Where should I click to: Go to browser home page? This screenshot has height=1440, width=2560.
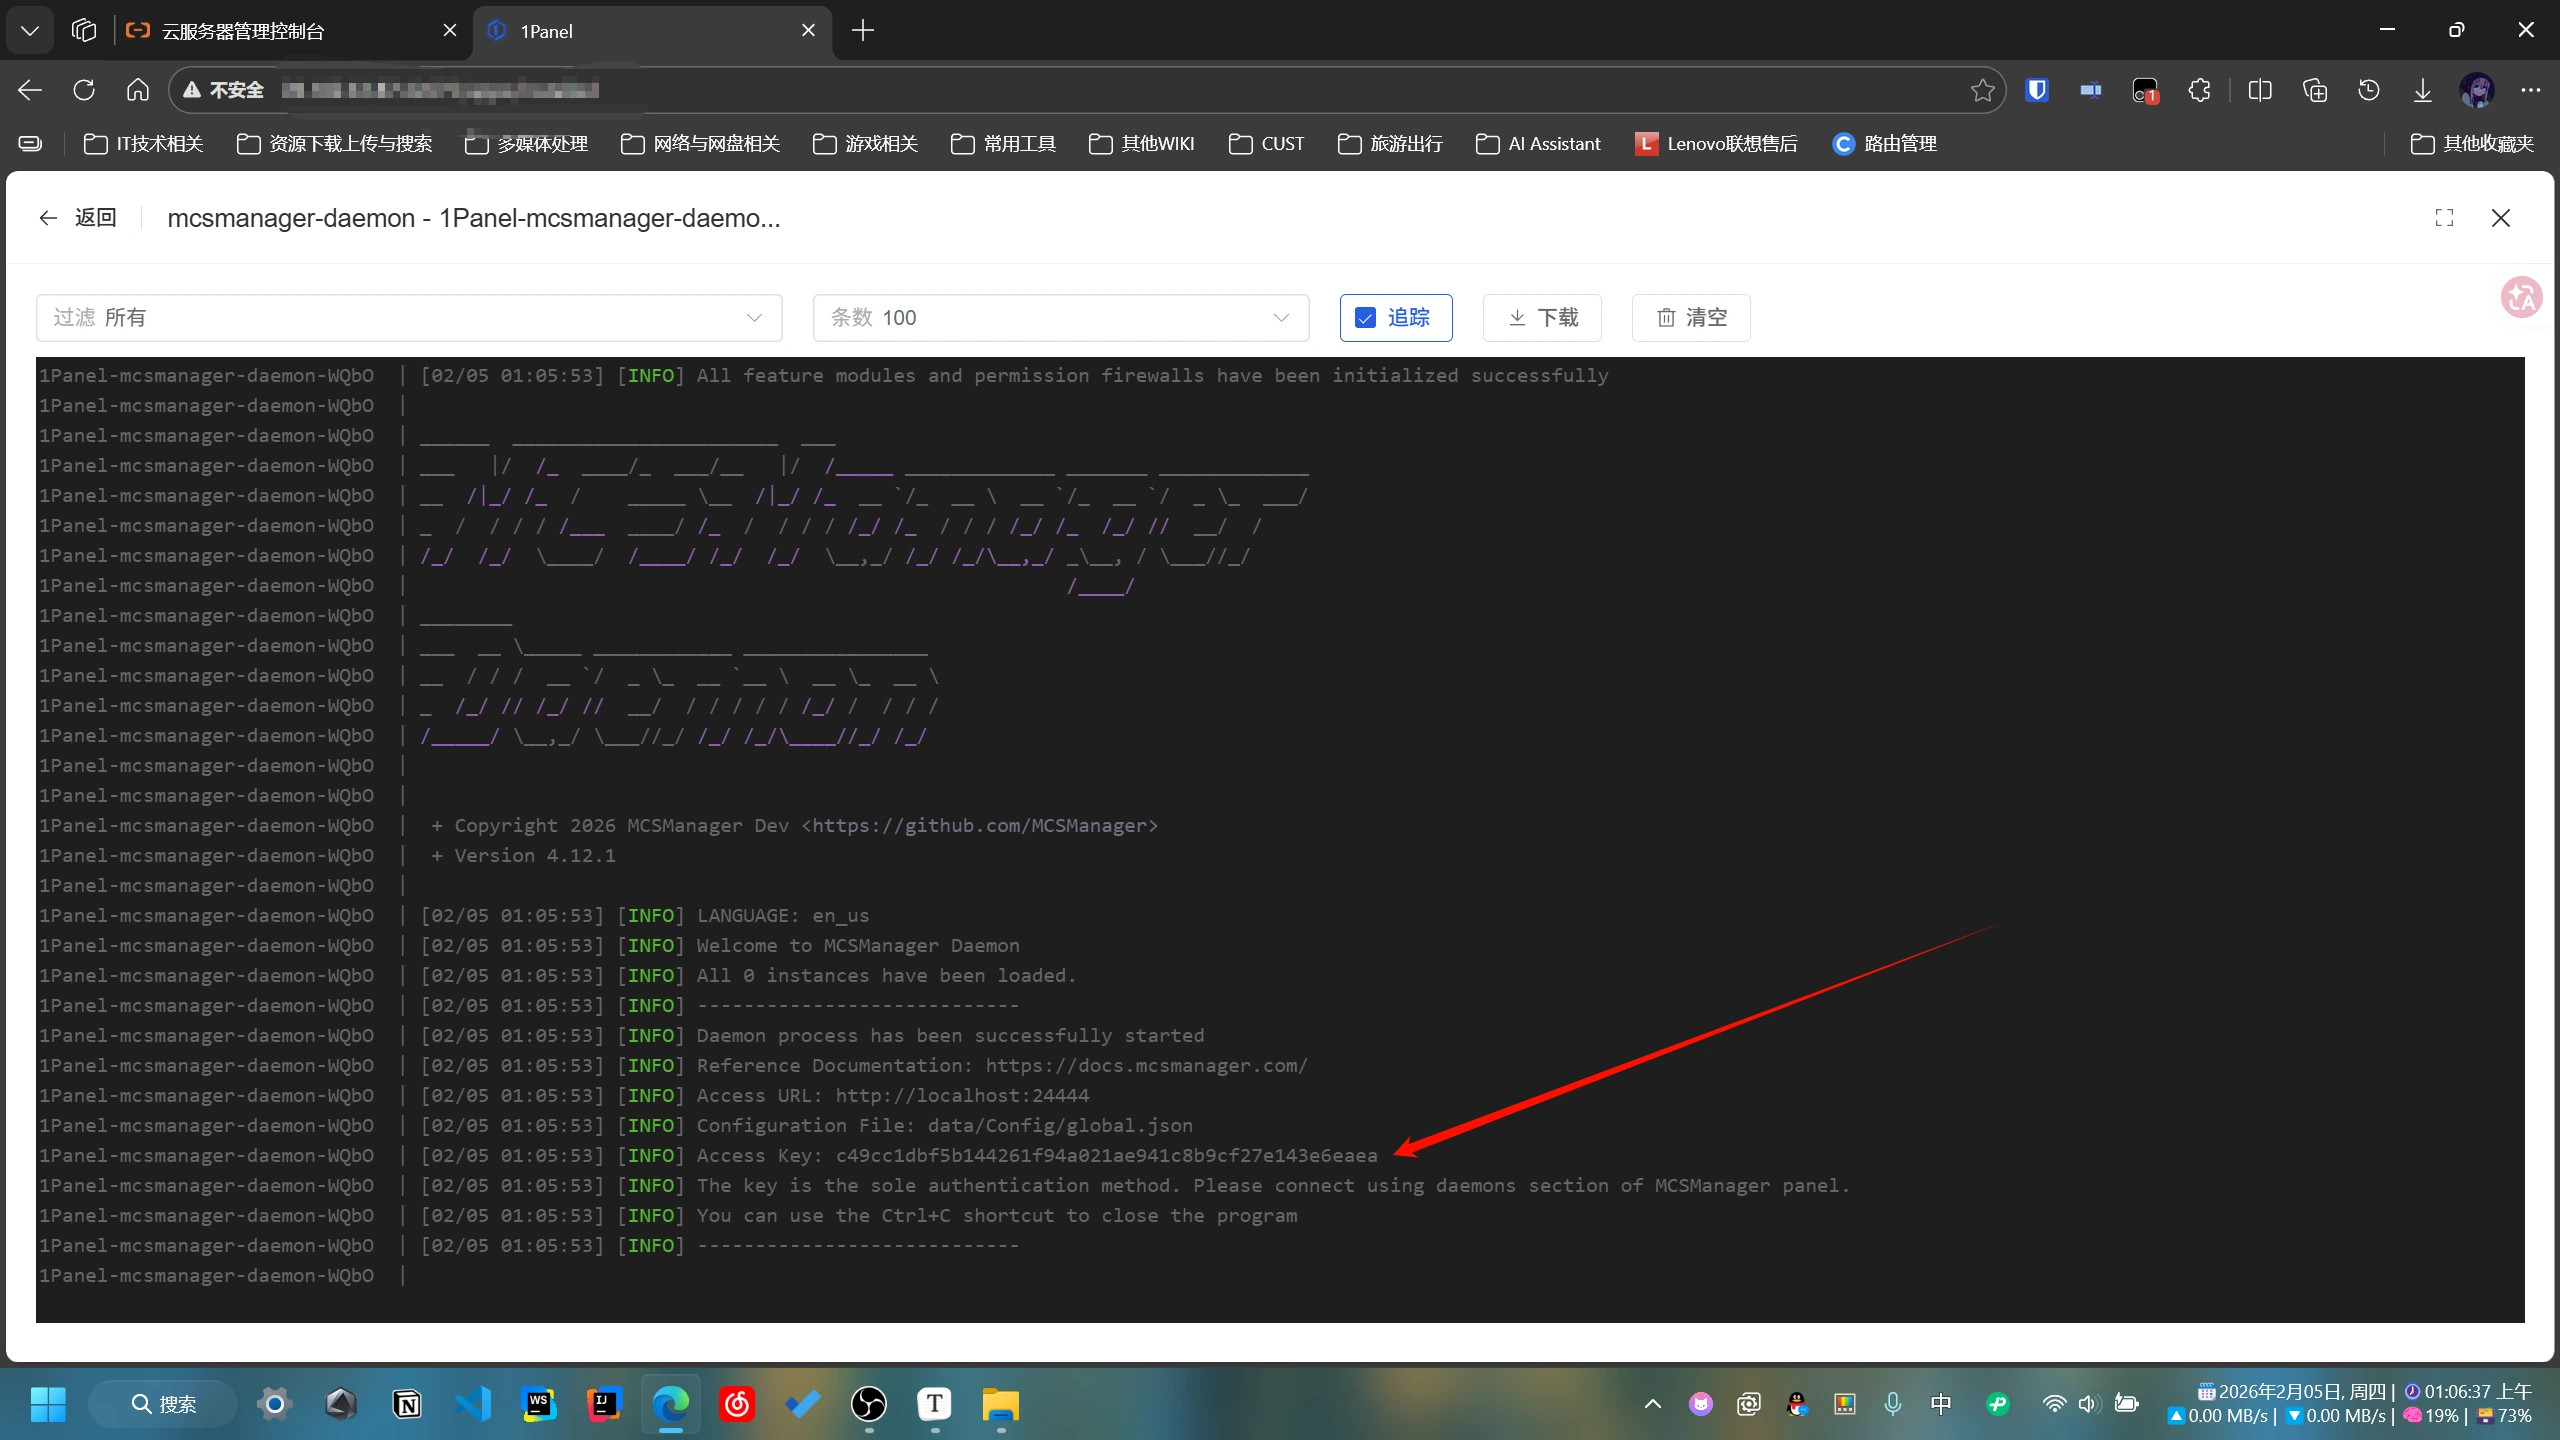coord(138,90)
